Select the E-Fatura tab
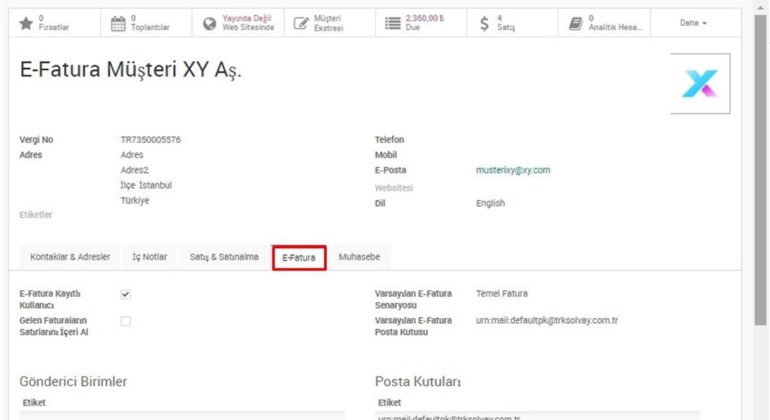Screen dimensions: 770x420 (299, 258)
